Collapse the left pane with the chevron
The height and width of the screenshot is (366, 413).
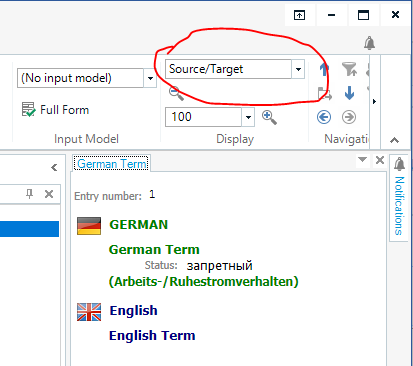pyautogui.click(x=54, y=167)
